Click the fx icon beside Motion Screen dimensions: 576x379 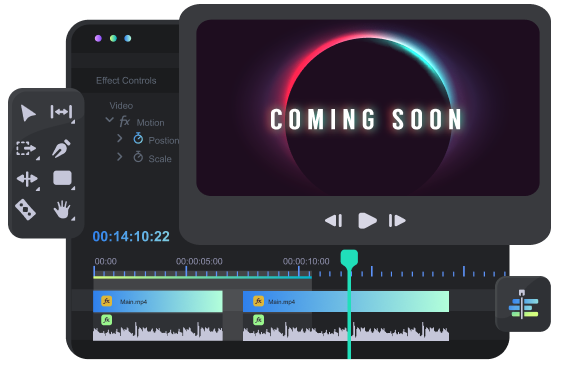point(125,121)
